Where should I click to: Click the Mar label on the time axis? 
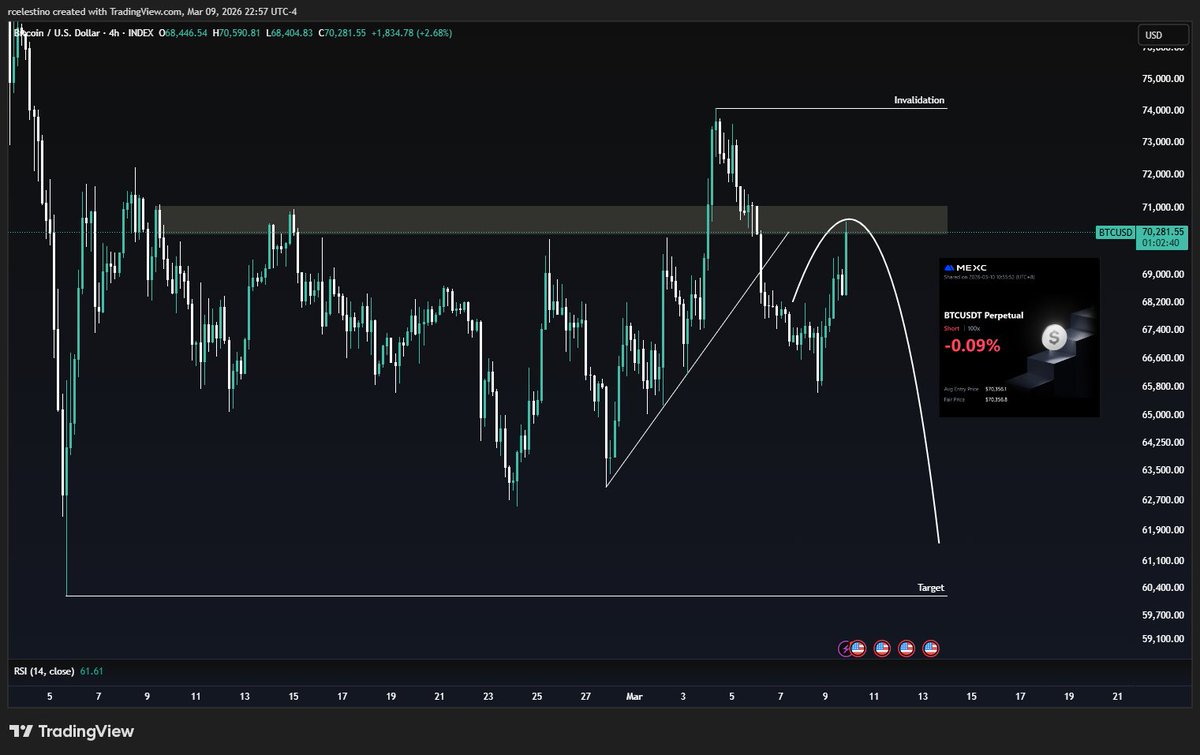[x=634, y=696]
